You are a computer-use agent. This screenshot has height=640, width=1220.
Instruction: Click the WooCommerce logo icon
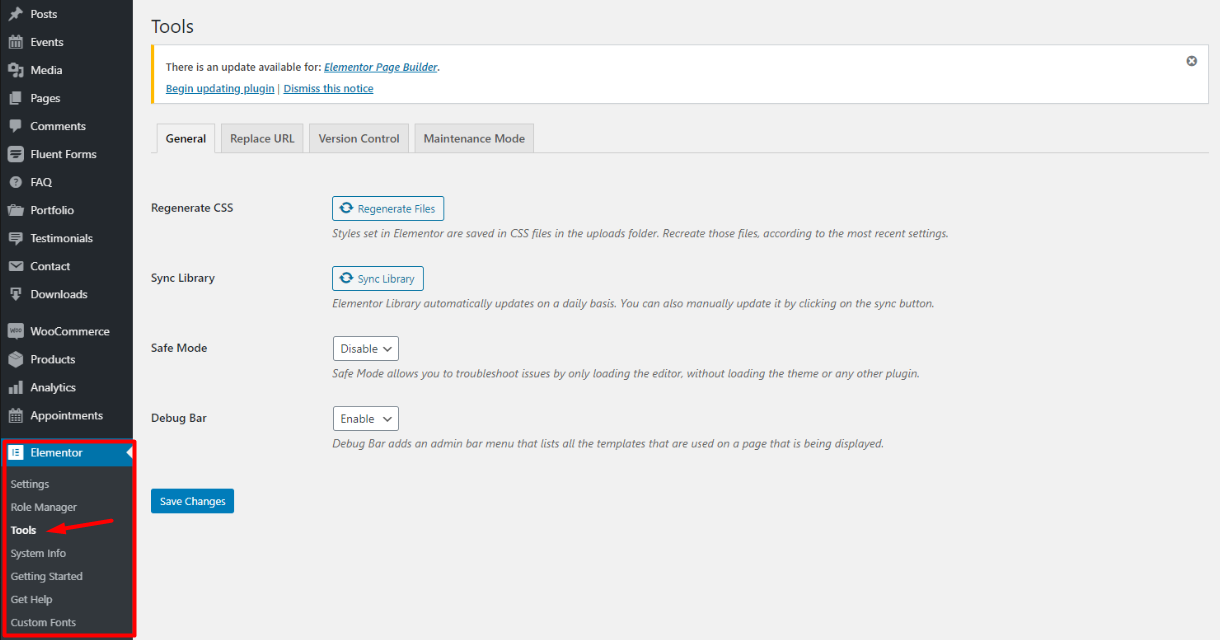pos(15,331)
